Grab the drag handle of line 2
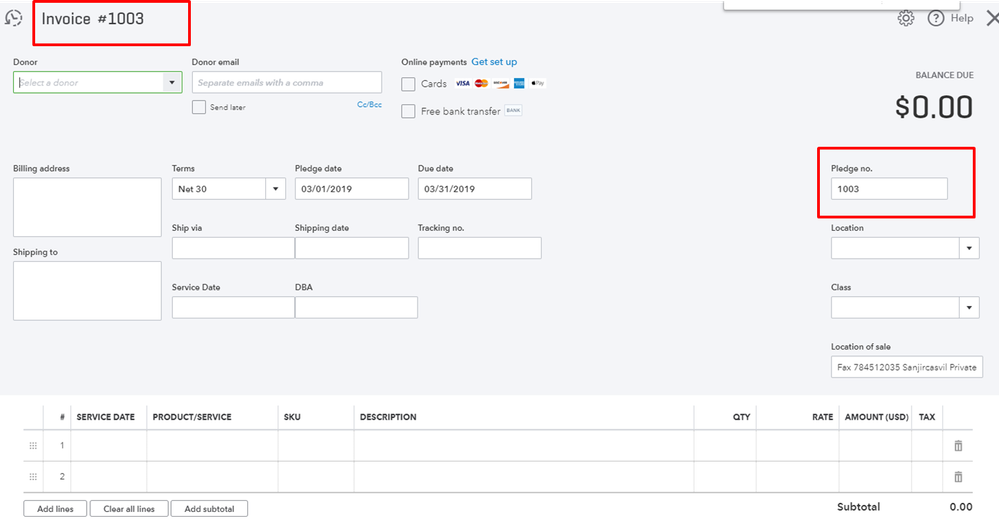 pyautogui.click(x=33, y=476)
